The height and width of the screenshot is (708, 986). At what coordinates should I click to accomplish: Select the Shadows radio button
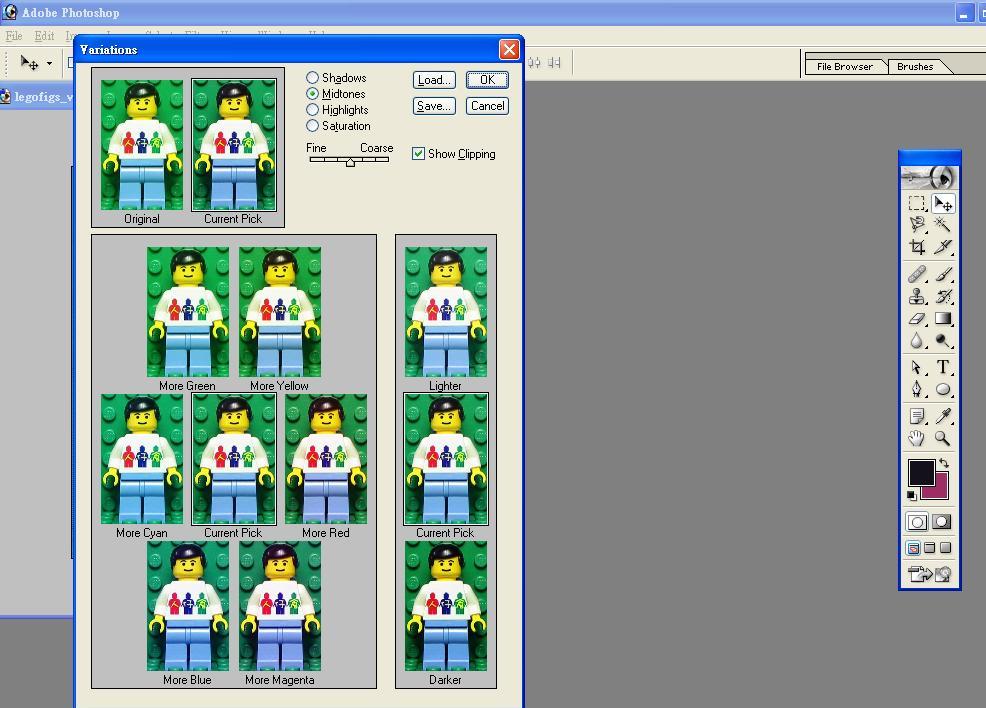point(312,77)
